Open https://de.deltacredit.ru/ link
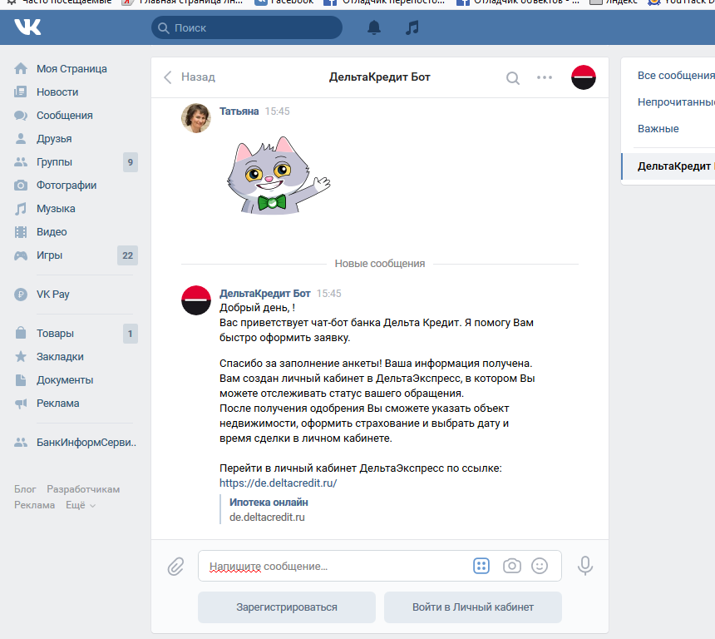The height and width of the screenshot is (639, 715). click(278, 483)
